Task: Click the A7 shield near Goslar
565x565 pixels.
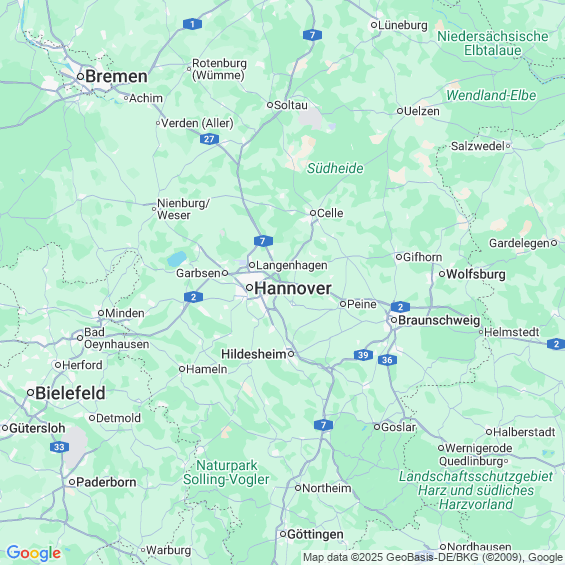Action: pos(323,425)
